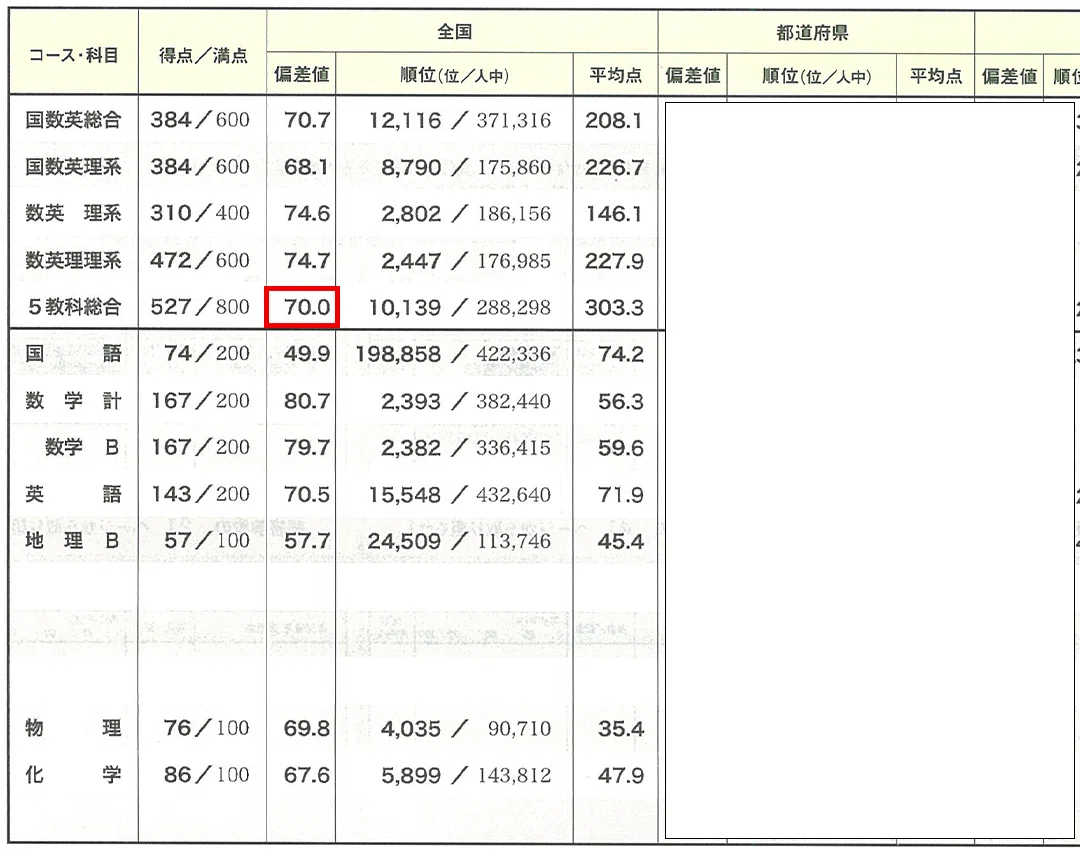The image size is (1080, 850).
Task: Click the score 527／800
Action: [x=200, y=307]
